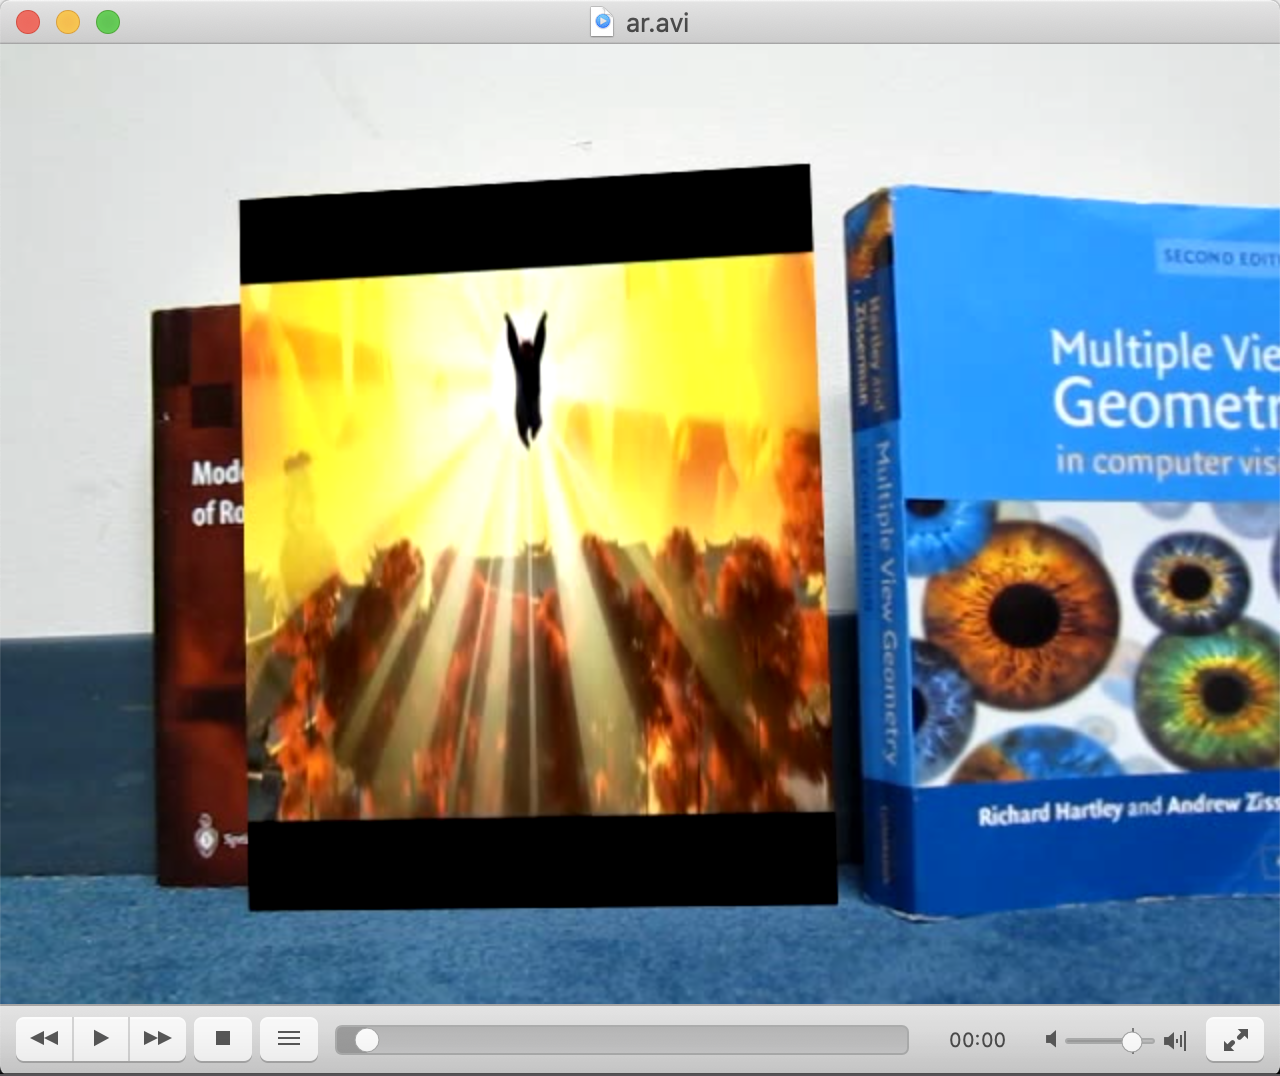Stop the video with the stop button
This screenshot has width=1280, height=1076.
[x=223, y=1039]
